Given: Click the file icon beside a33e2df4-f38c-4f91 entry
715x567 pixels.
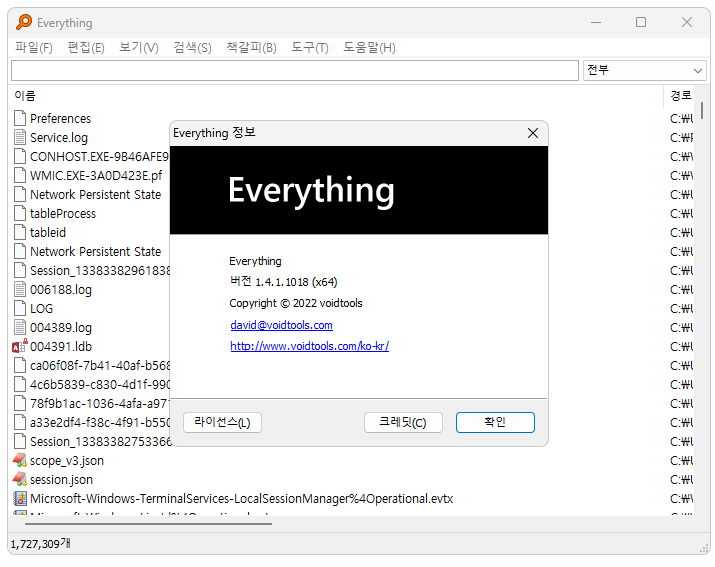Looking at the screenshot, I should pos(20,422).
